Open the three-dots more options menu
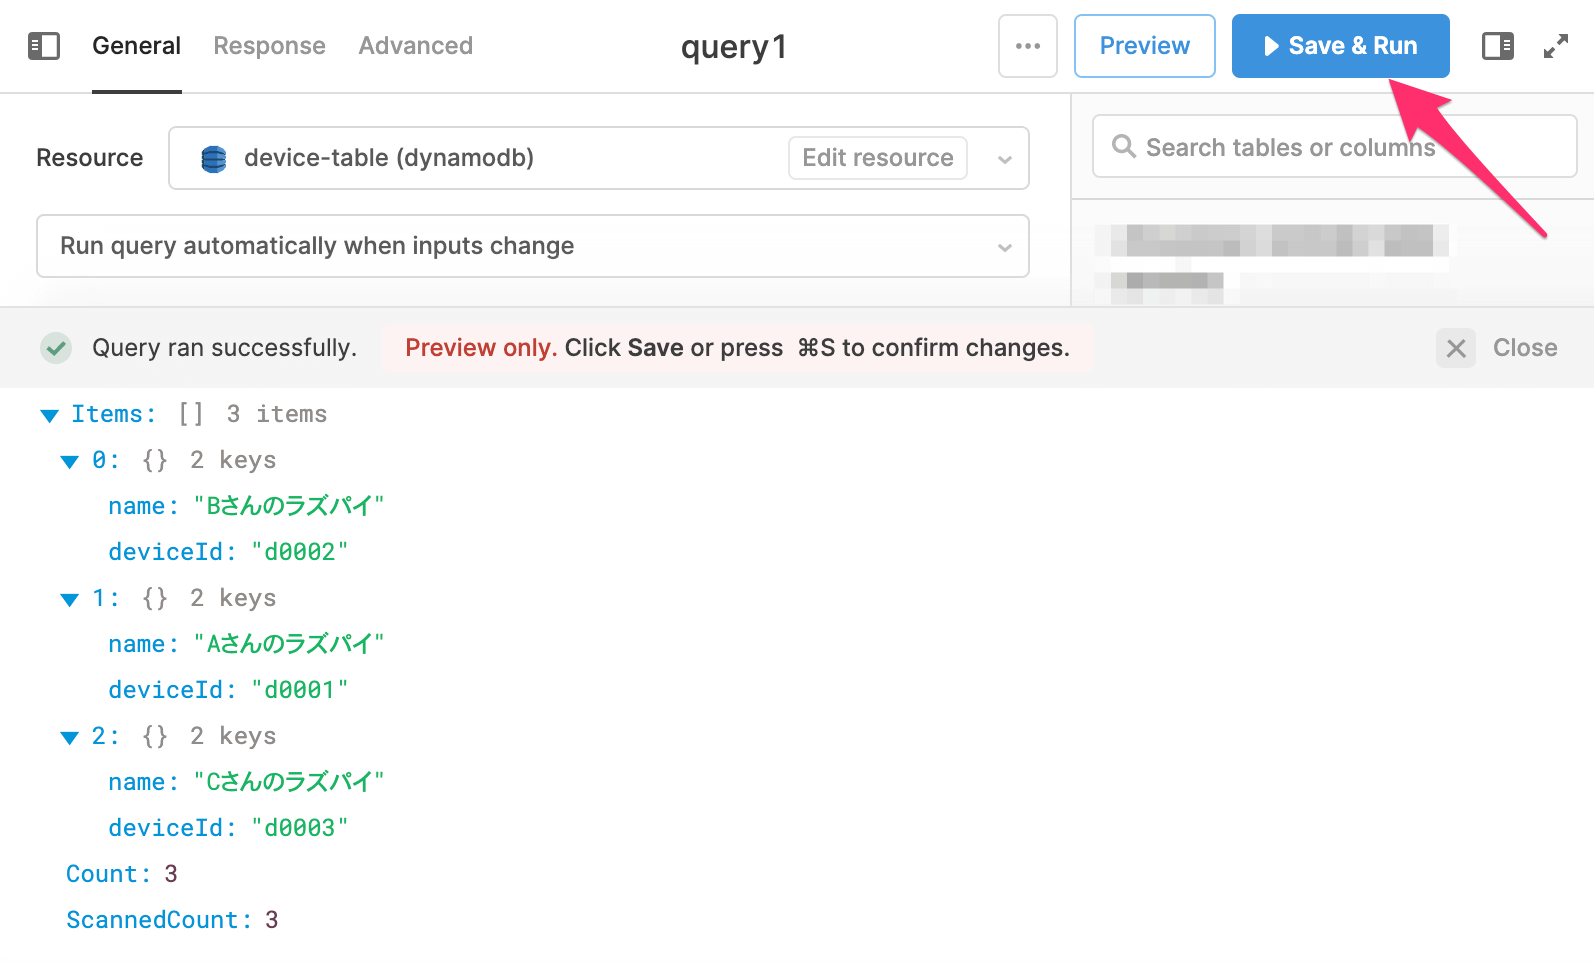 [1027, 46]
